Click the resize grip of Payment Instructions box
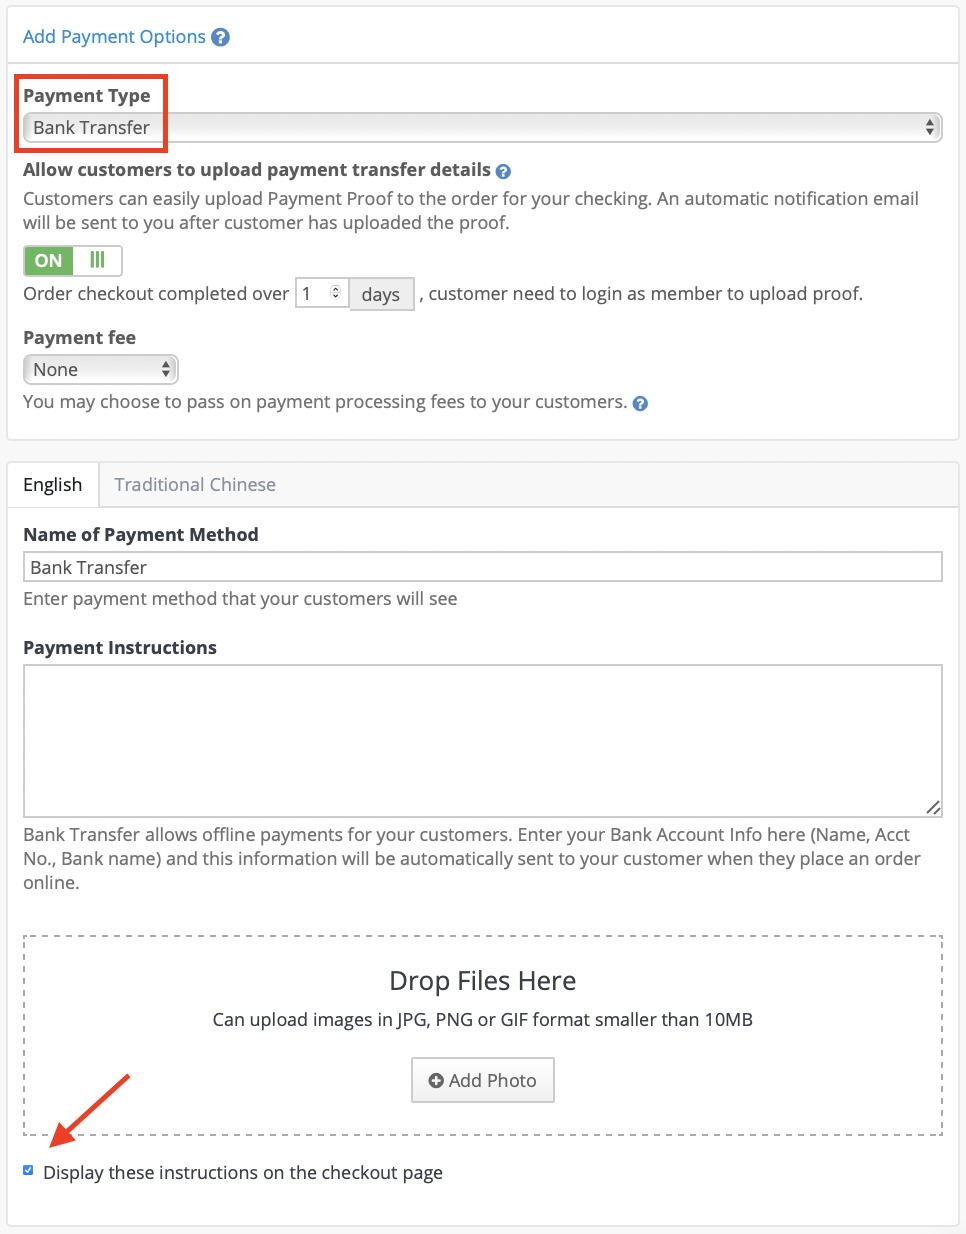Viewport: 966px width, 1234px height. pos(932,807)
